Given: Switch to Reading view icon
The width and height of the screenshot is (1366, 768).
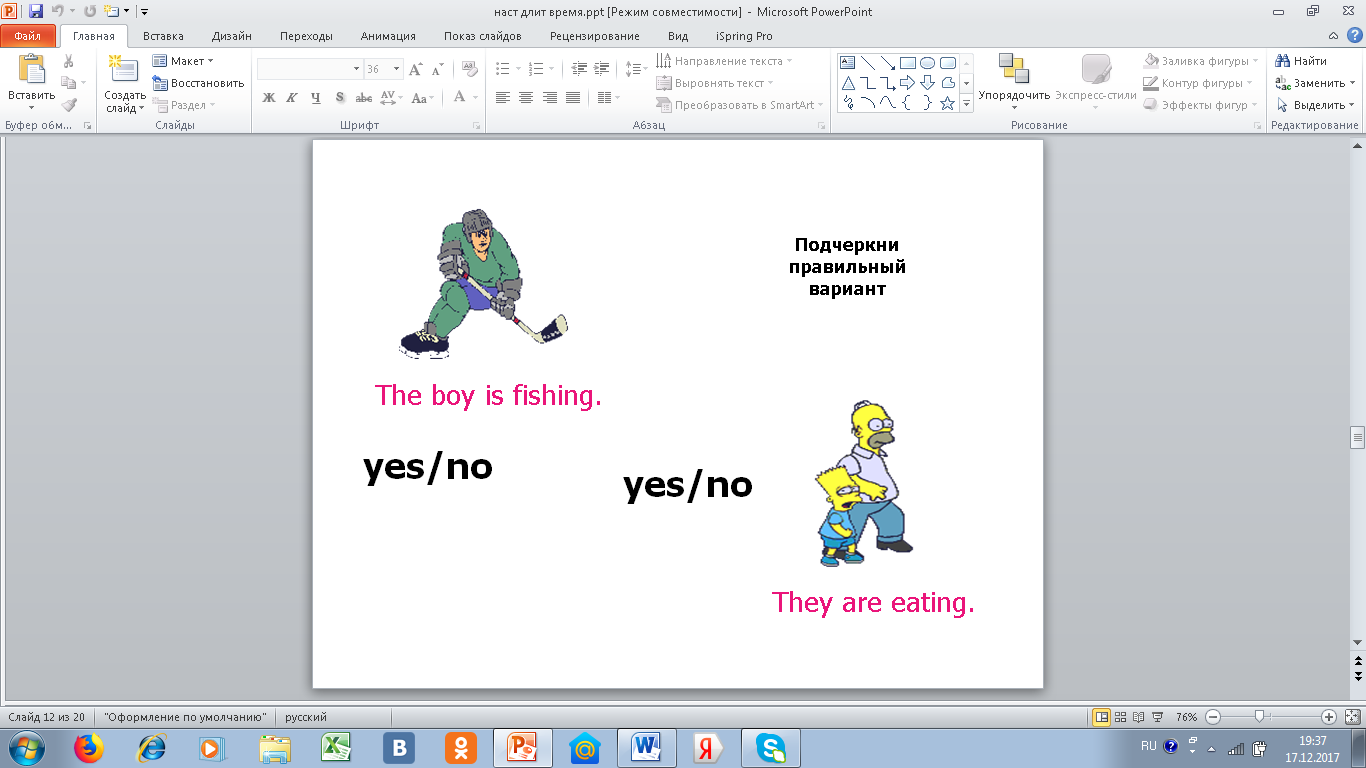Looking at the screenshot, I should click(x=1139, y=717).
